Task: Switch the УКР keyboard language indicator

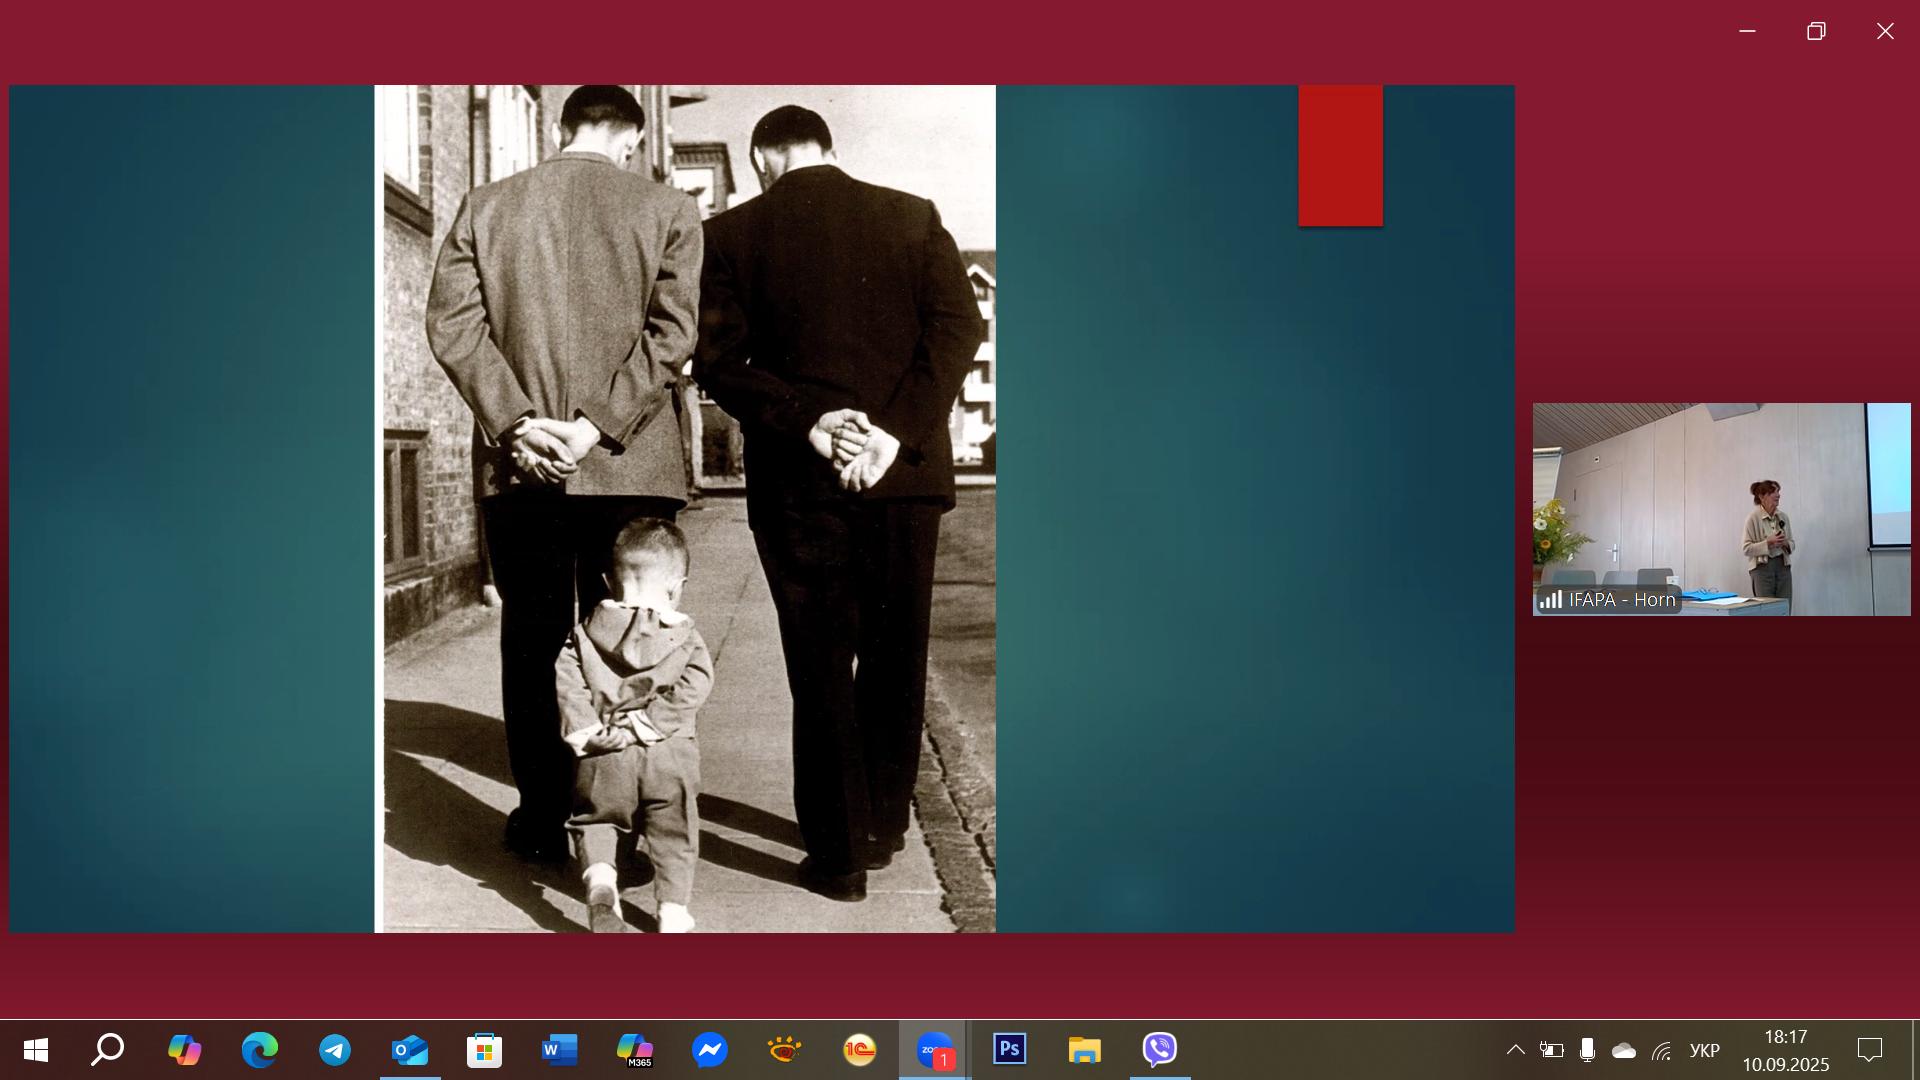Action: pos(1704,1050)
